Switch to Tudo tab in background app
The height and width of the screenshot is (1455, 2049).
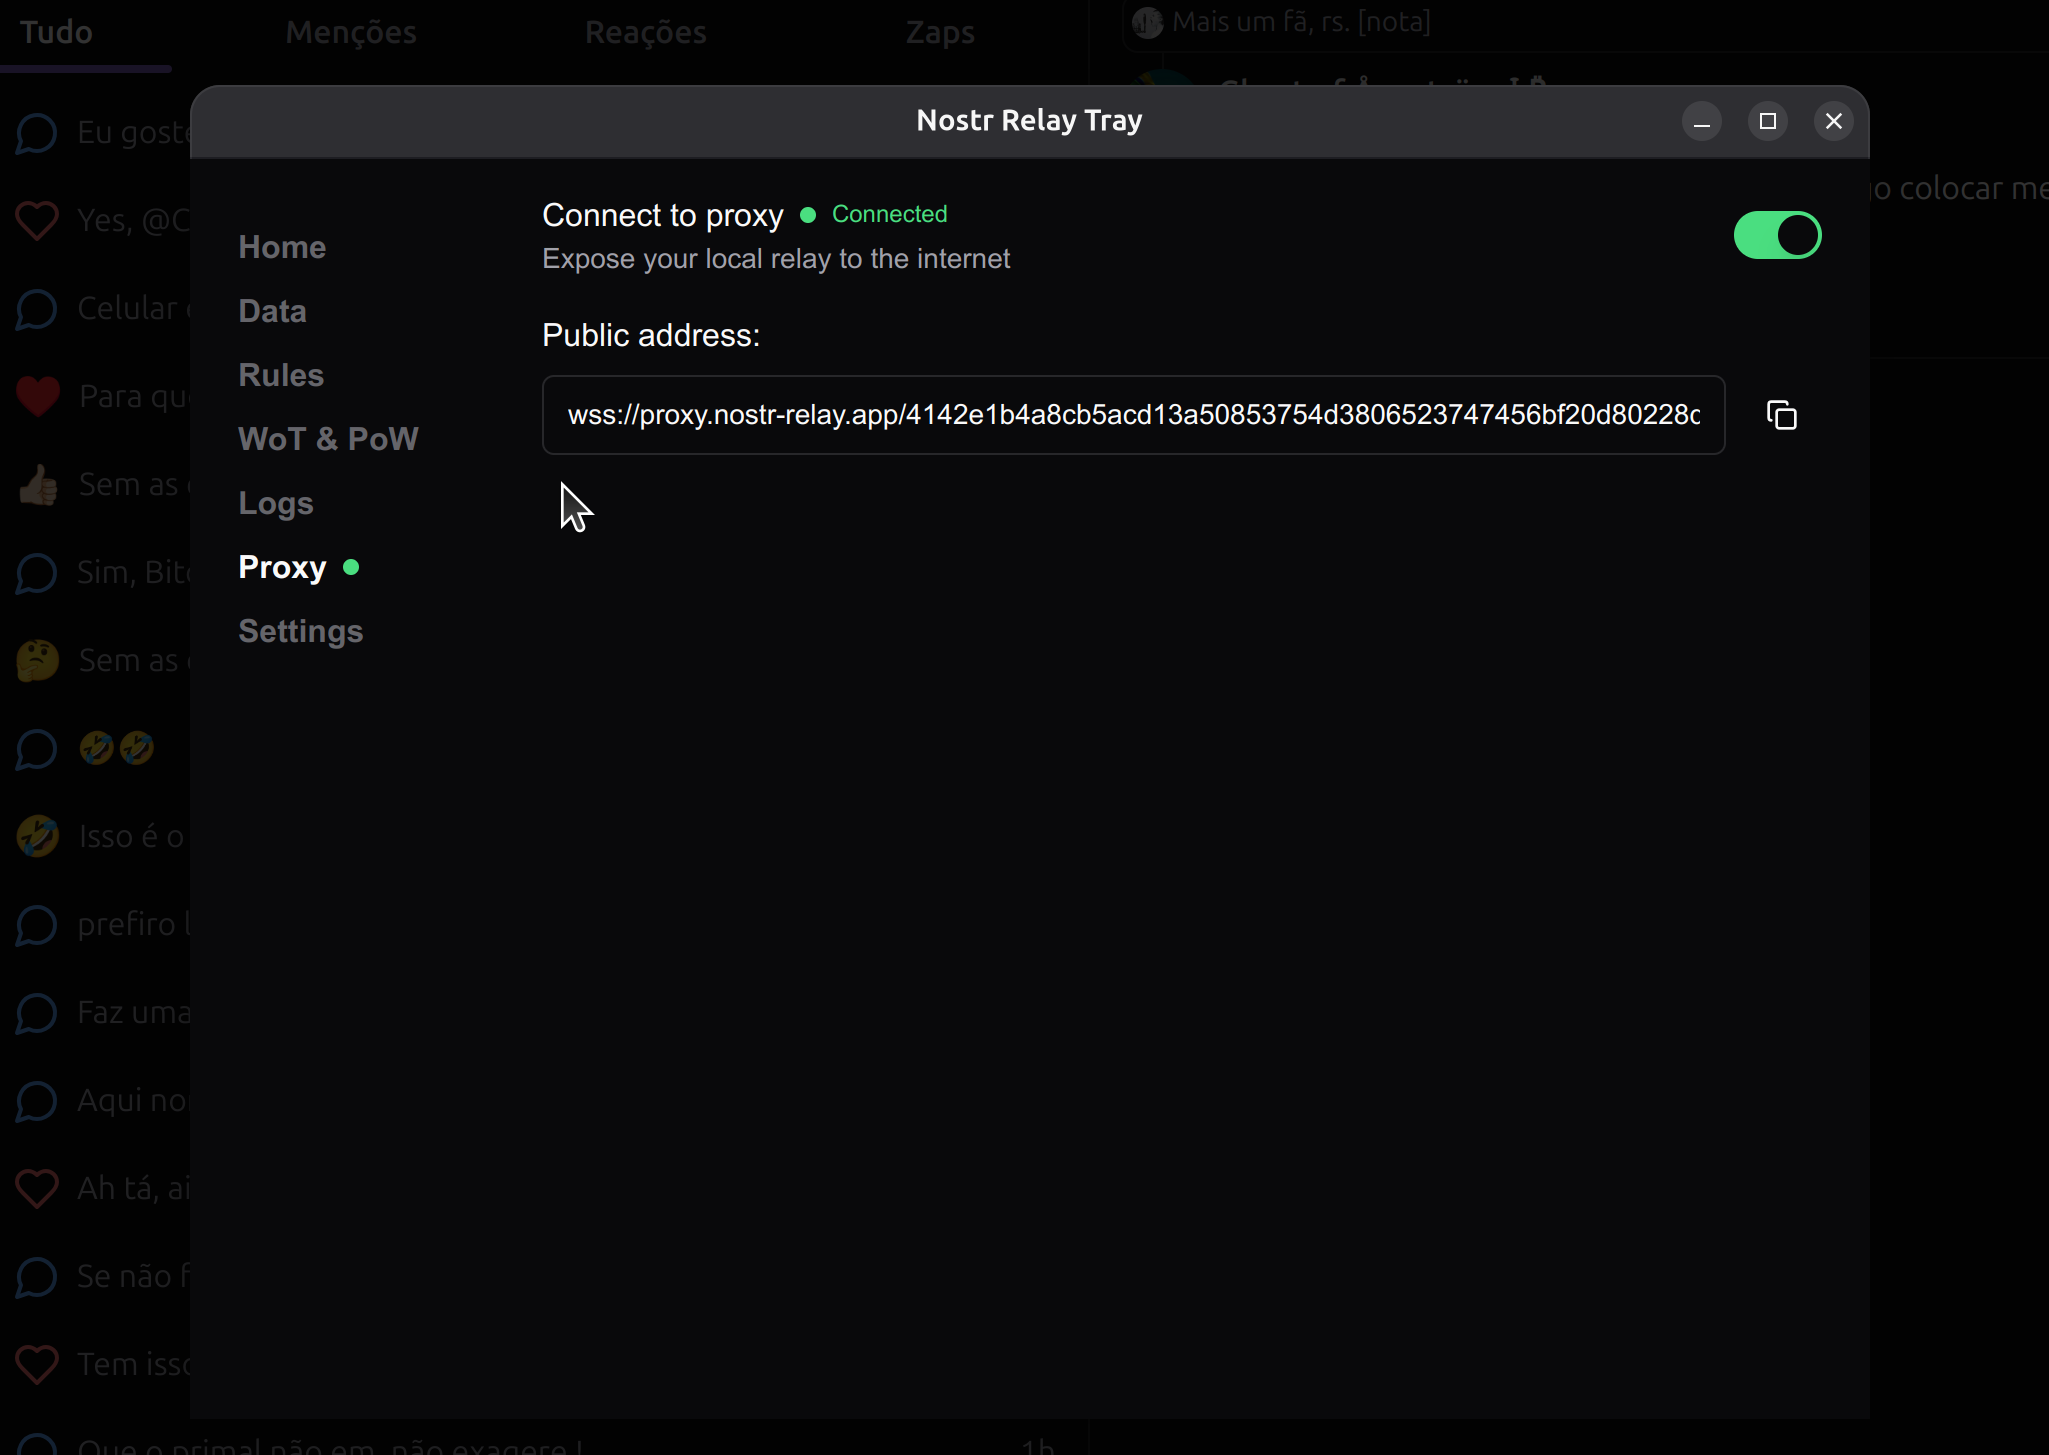click(x=56, y=32)
